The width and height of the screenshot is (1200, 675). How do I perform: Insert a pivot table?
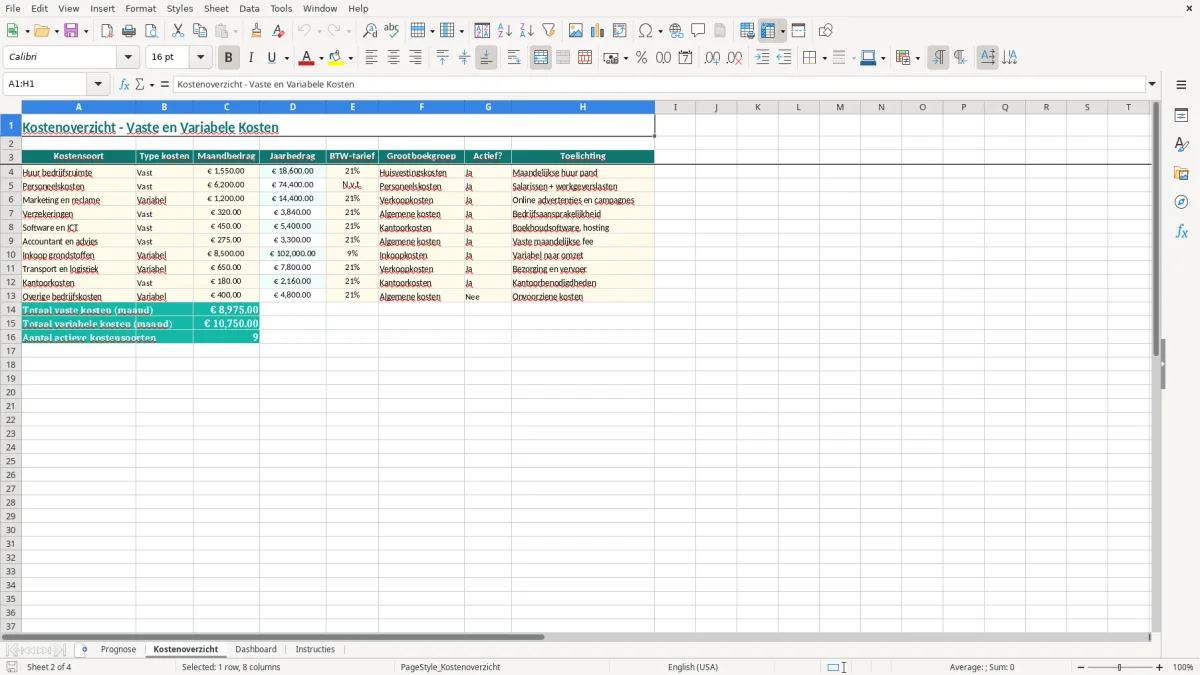pyautogui.click(x=620, y=31)
